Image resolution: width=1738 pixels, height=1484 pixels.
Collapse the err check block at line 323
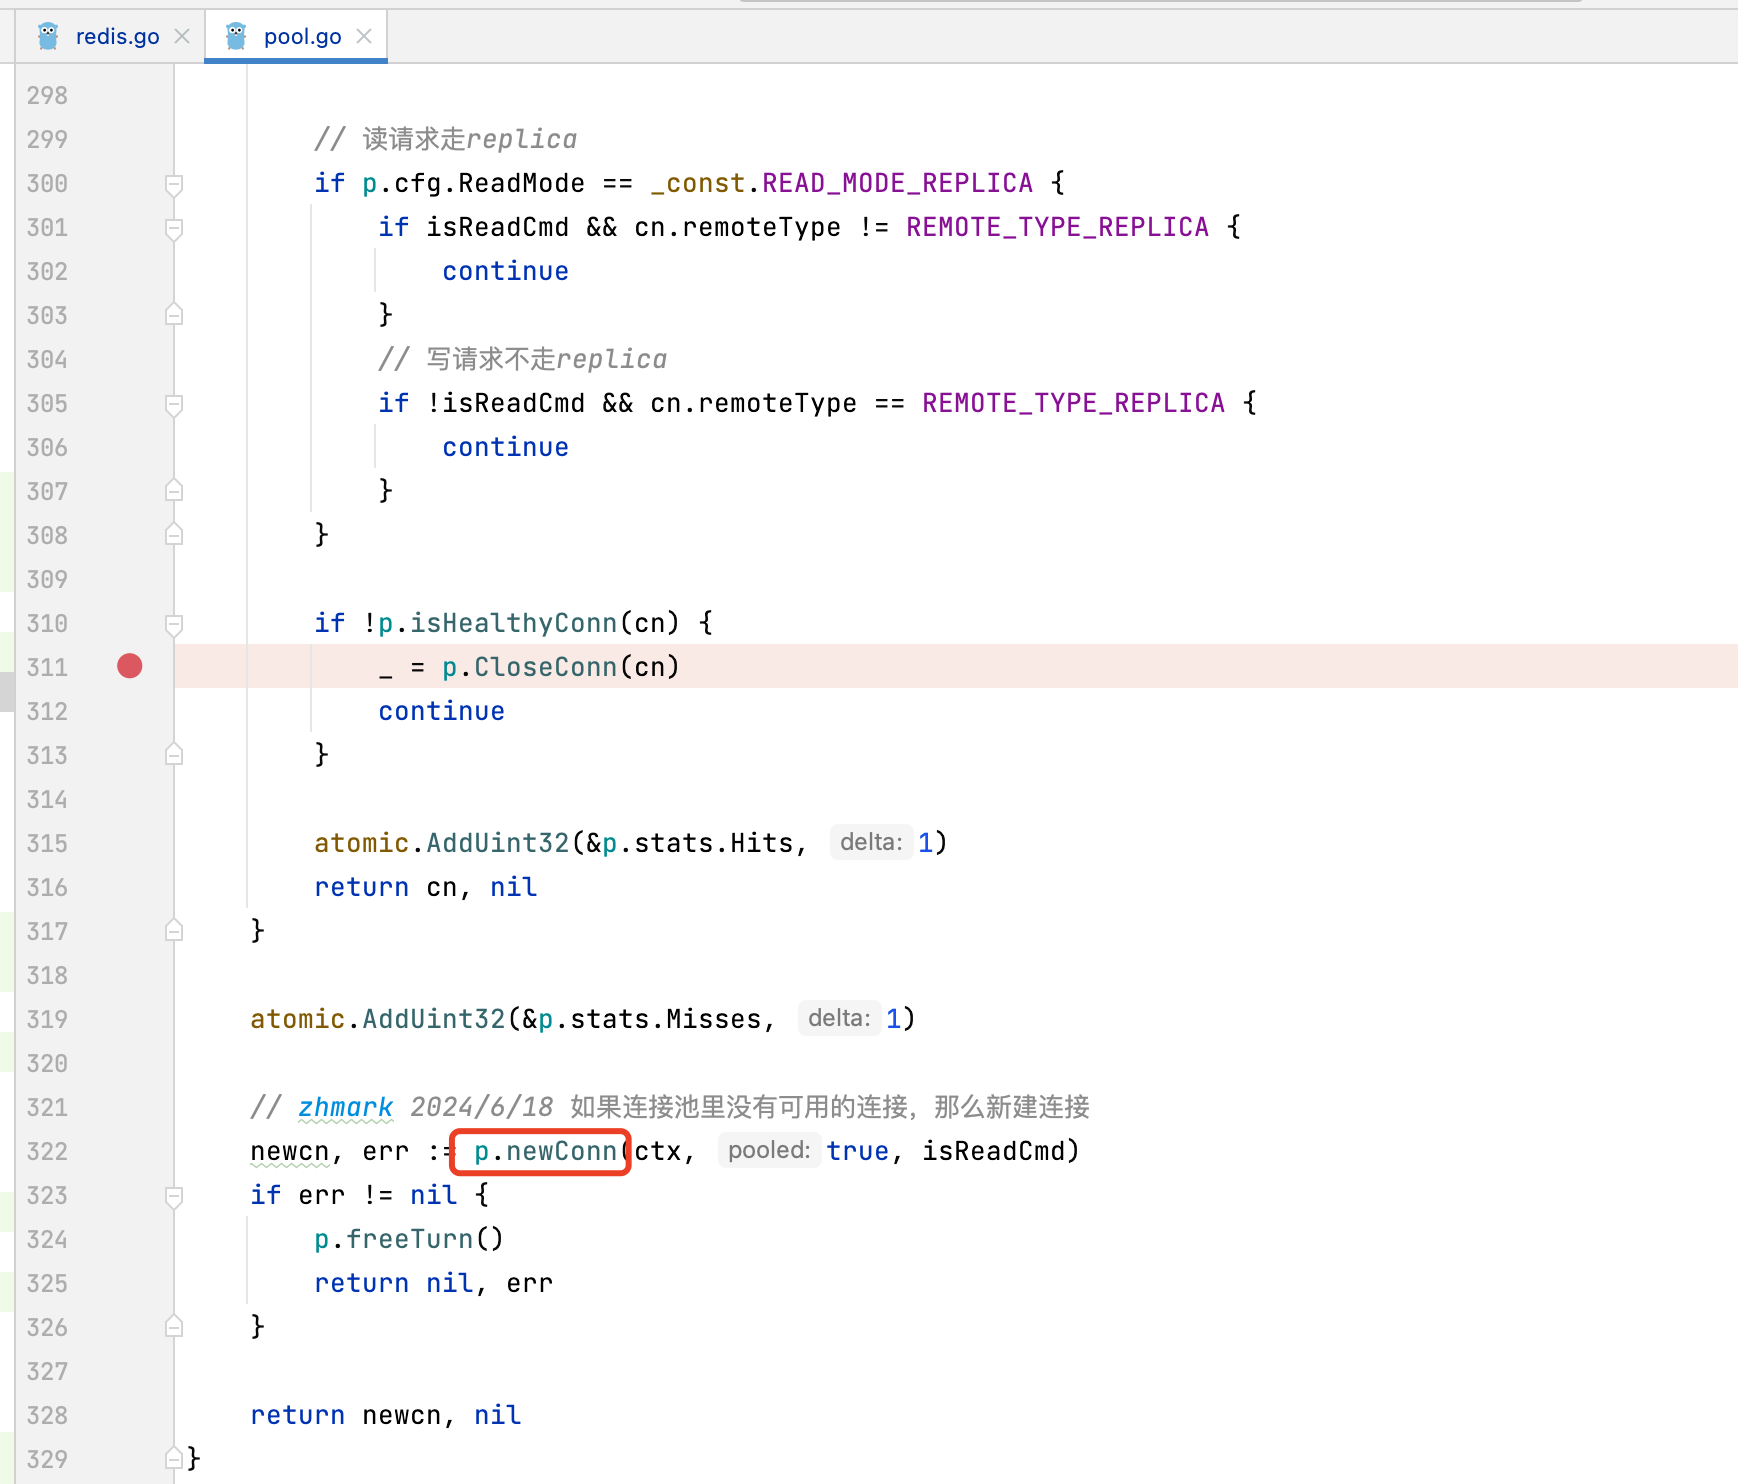click(174, 1196)
